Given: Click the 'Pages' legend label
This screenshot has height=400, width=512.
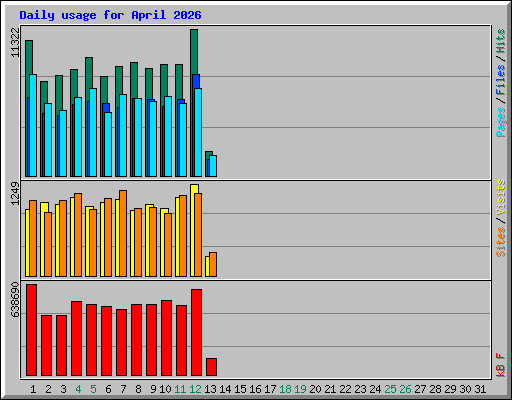Looking at the screenshot, I should (x=501, y=122).
